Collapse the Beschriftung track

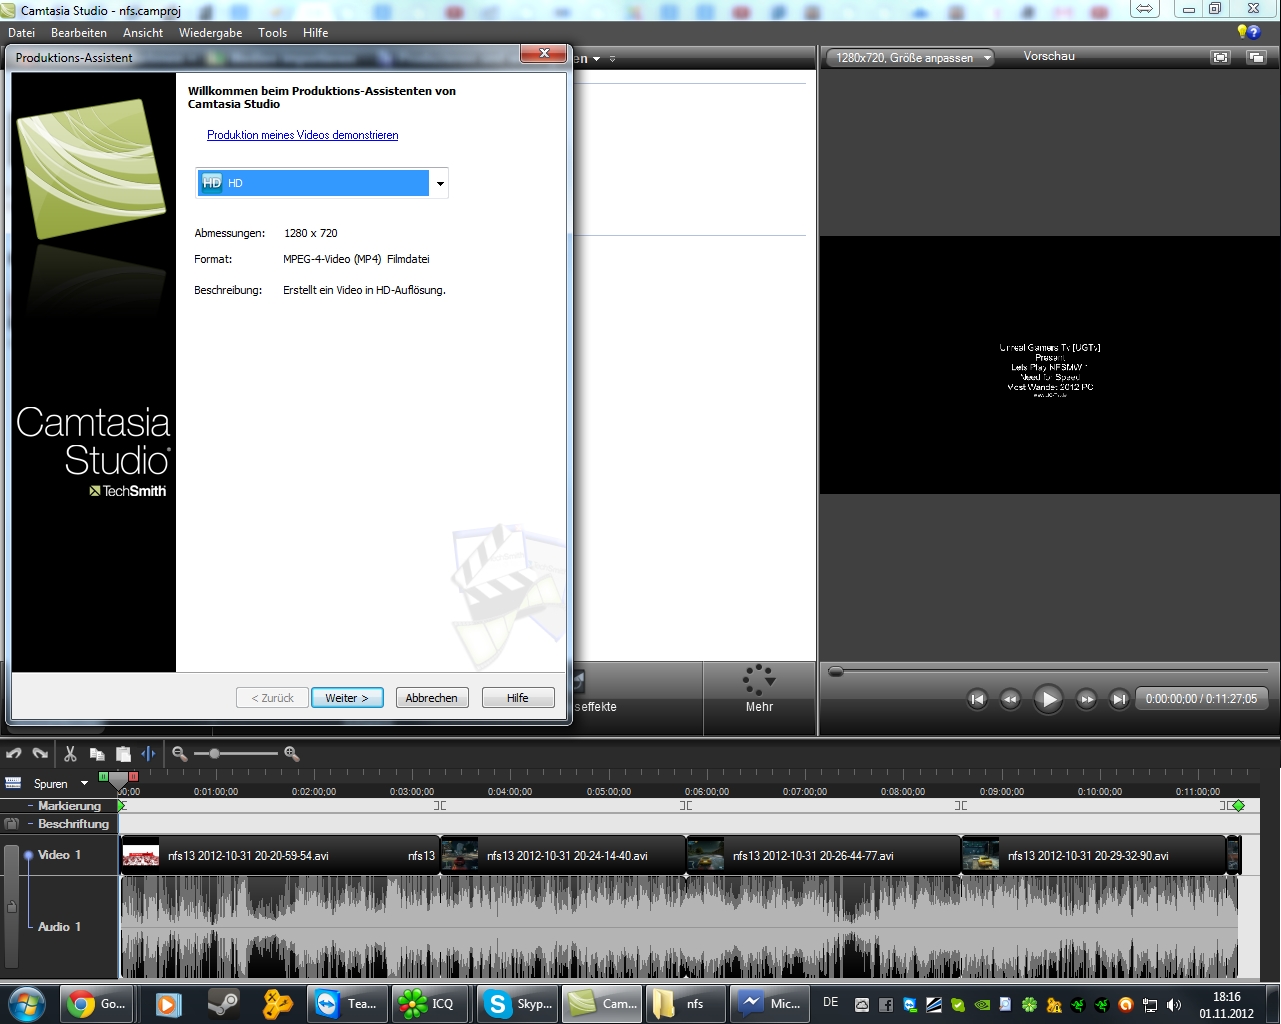point(31,824)
